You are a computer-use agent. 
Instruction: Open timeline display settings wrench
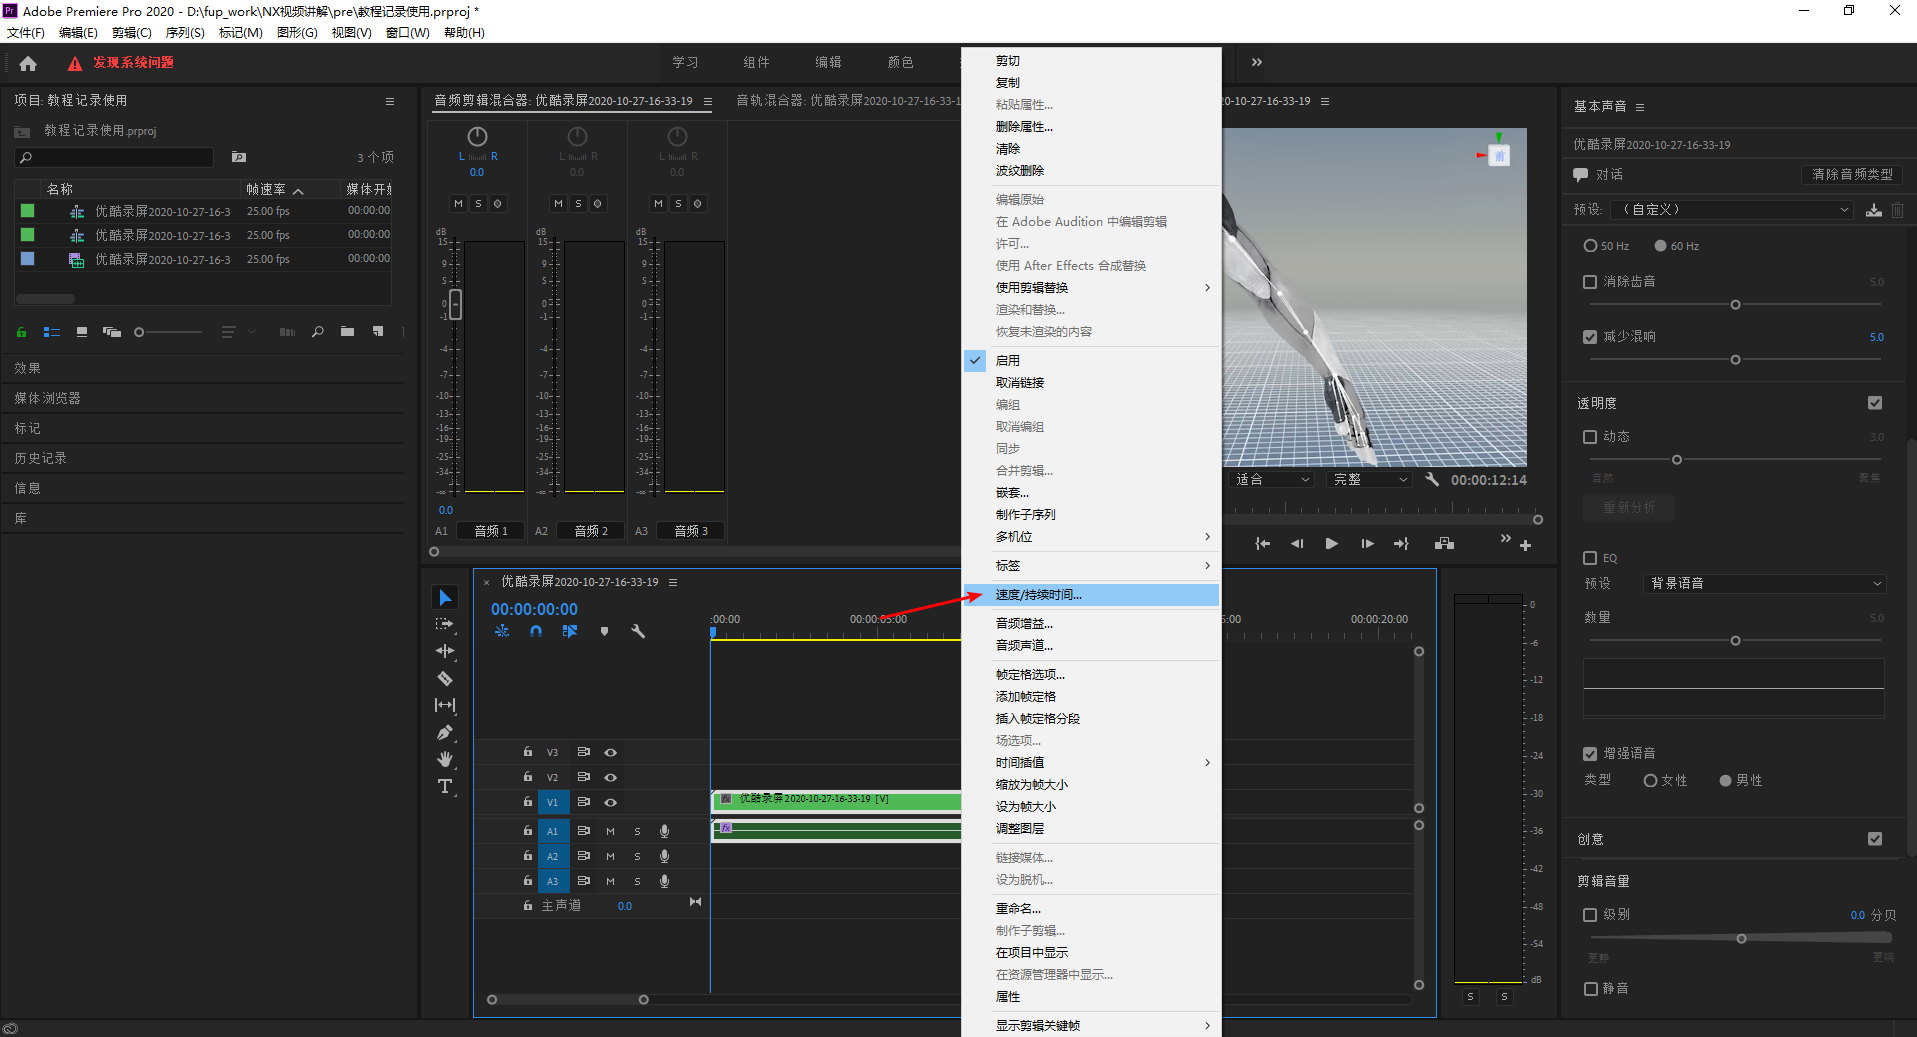click(638, 631)
